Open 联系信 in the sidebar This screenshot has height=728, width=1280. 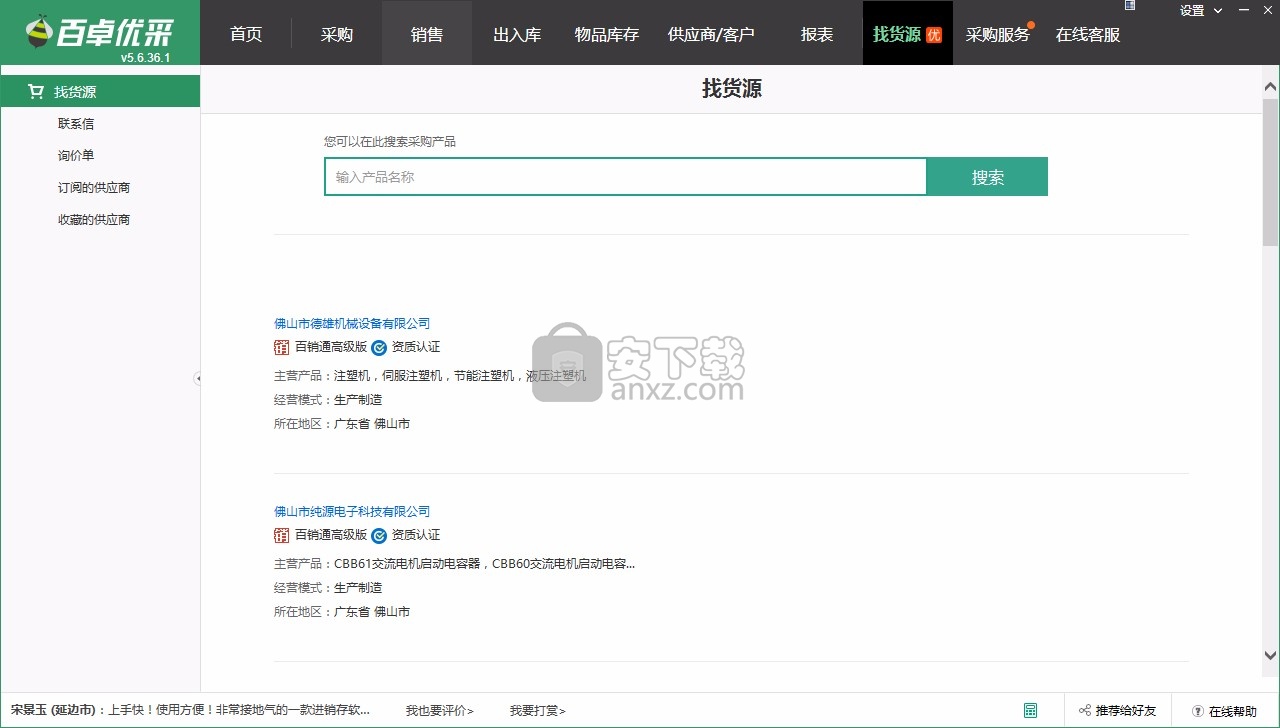click(76, 124)
